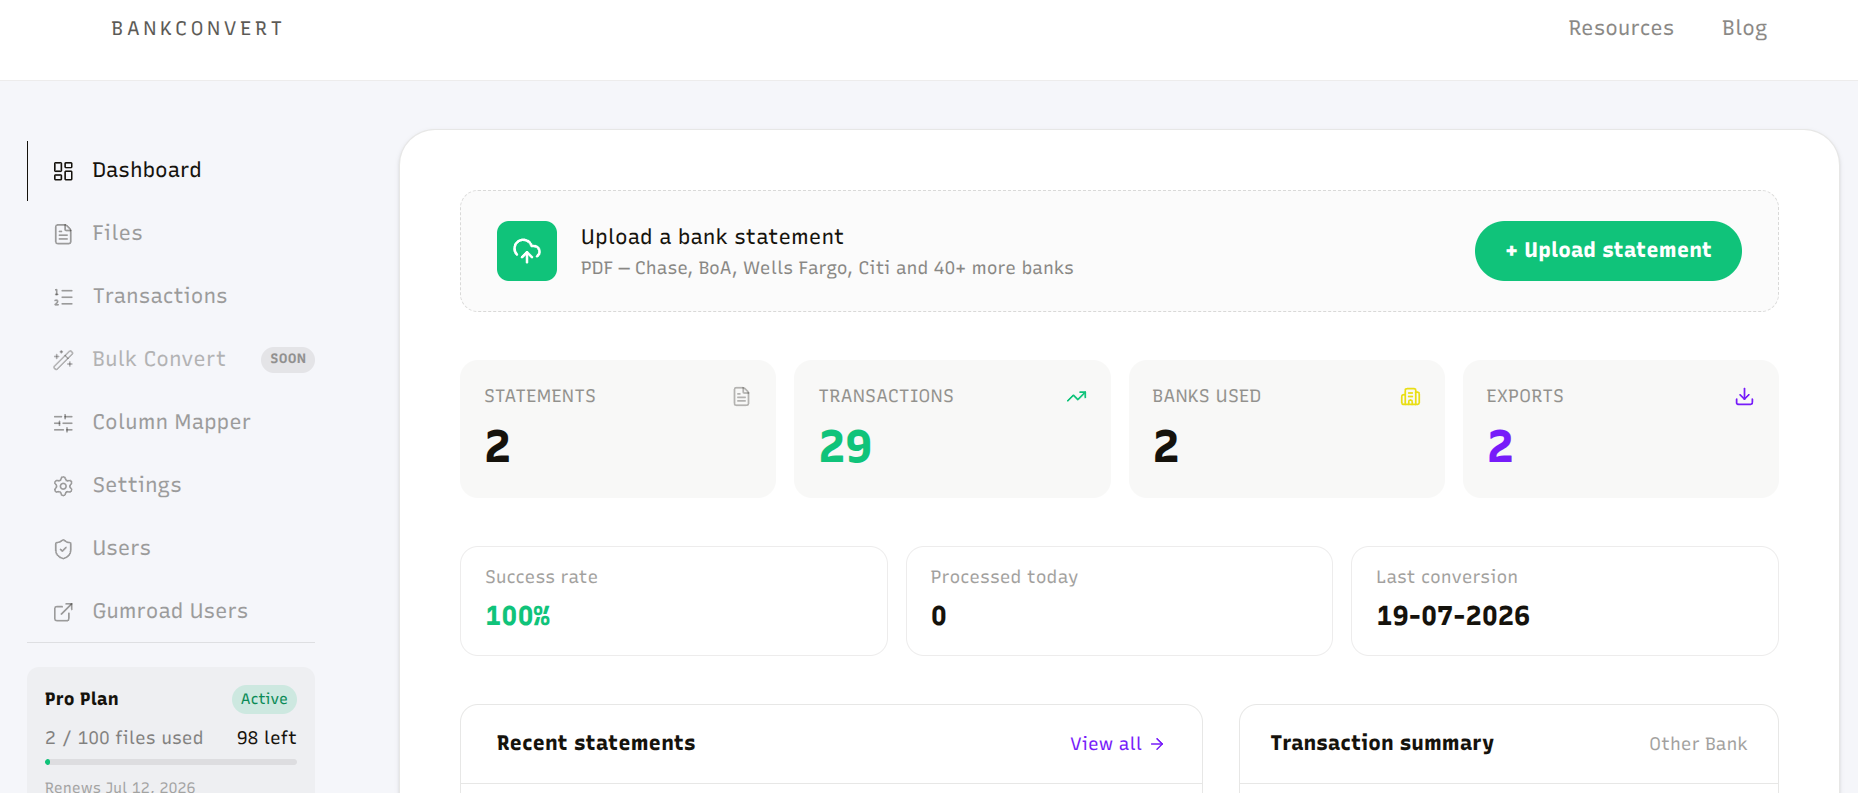
Task: Click the Dashboard grid icon in sidebar
Action: pyautogui.click(x=63, y=171)
